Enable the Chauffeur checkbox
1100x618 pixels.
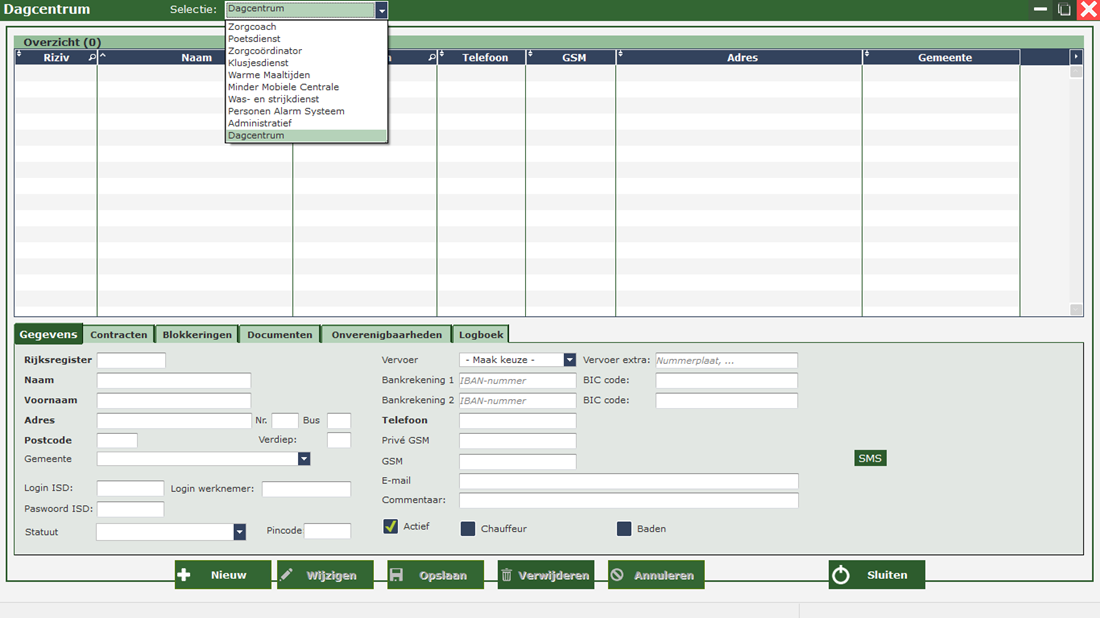tap(468, 528)
